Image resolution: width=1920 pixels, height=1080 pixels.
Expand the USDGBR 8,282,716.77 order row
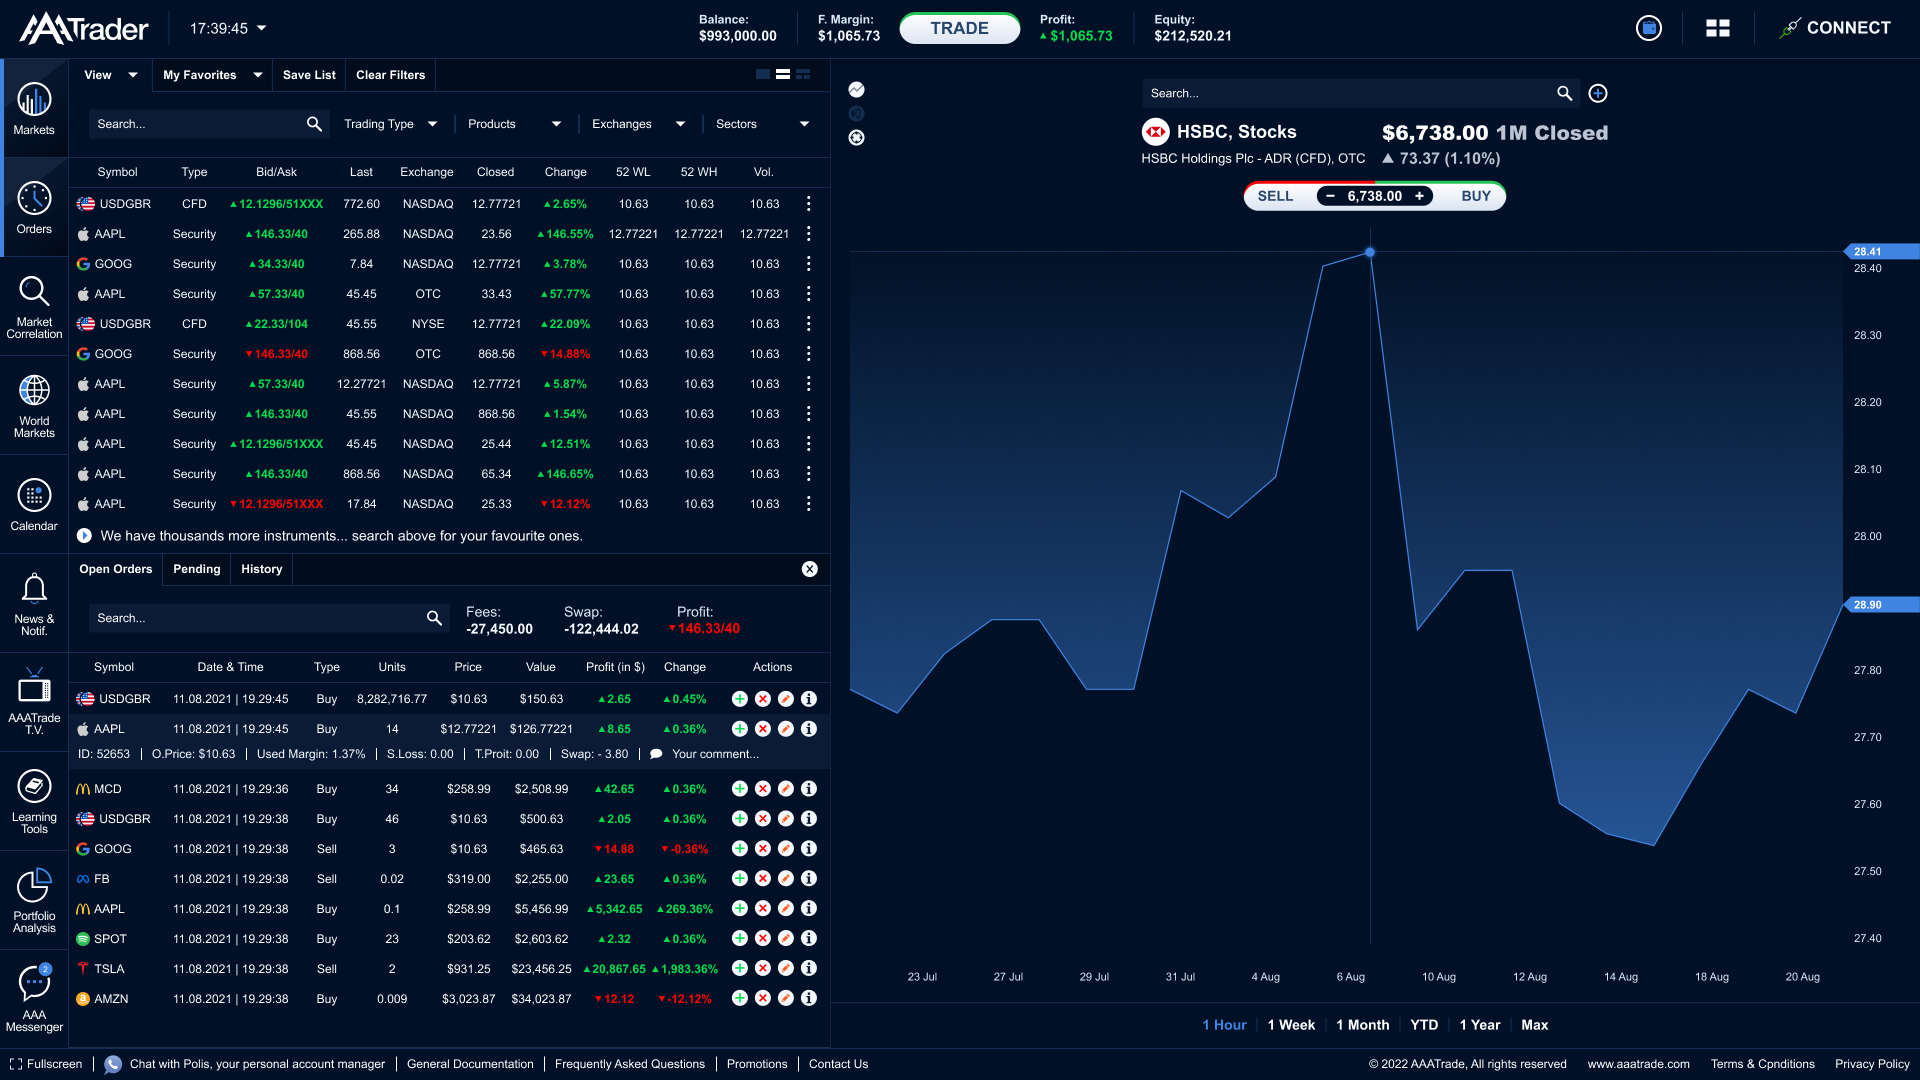(449, 699)
